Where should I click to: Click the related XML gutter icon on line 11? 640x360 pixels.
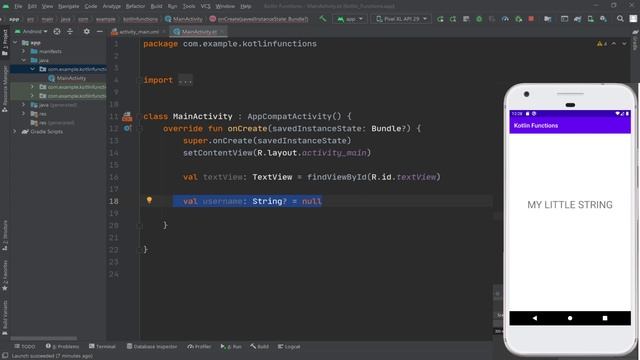click(127, 117)
